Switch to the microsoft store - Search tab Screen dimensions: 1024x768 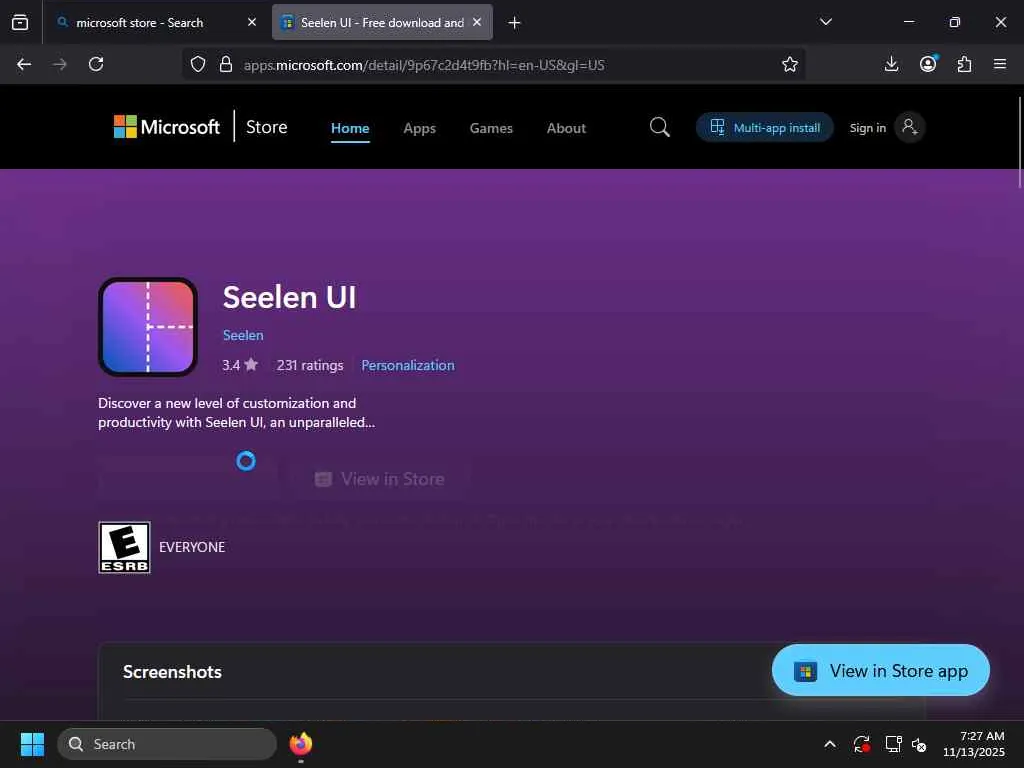pyautogui.click(x=155, y=23)
